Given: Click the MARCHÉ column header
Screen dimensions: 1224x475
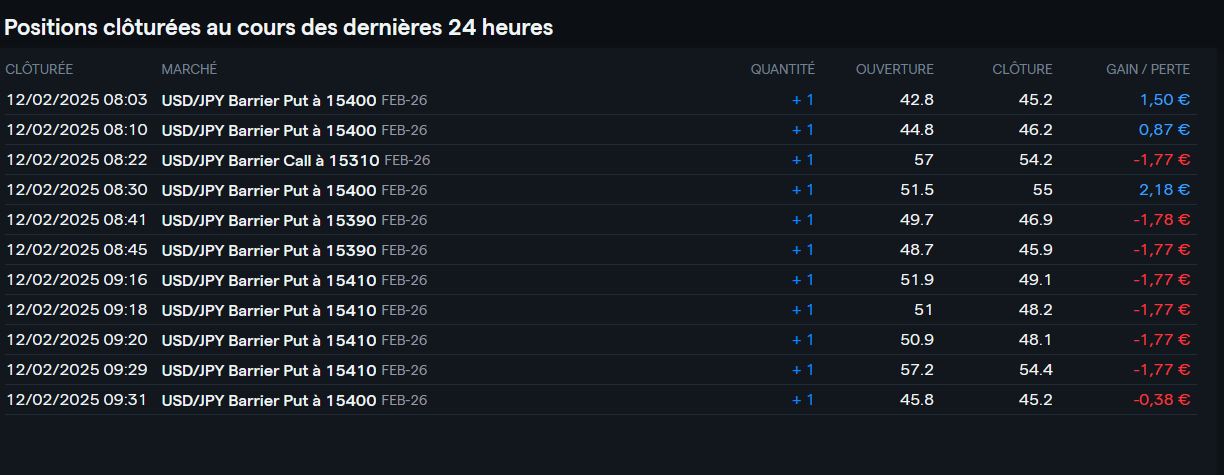Looking at the screenshot, I should (189, 69).
